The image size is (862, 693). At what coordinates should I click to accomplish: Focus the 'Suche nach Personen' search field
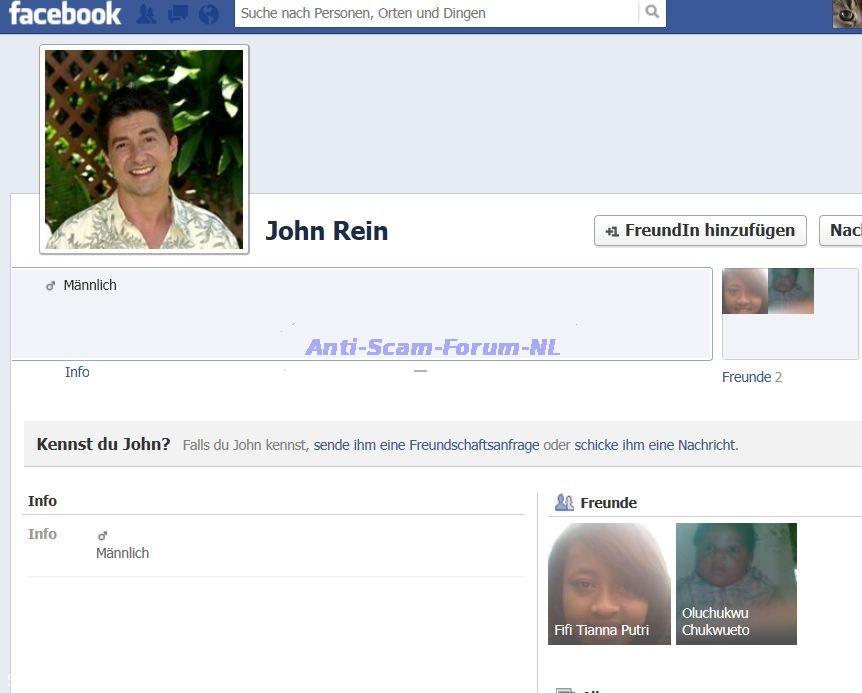pos(436,13)
